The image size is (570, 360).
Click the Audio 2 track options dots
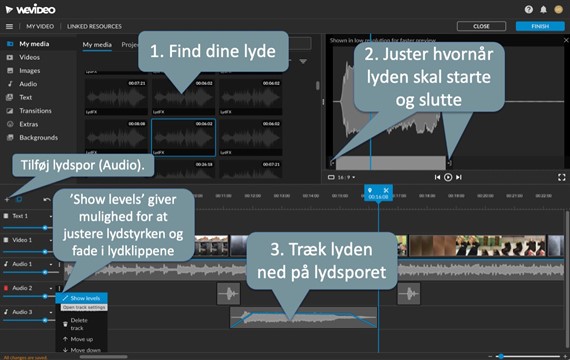coord(59,288)
